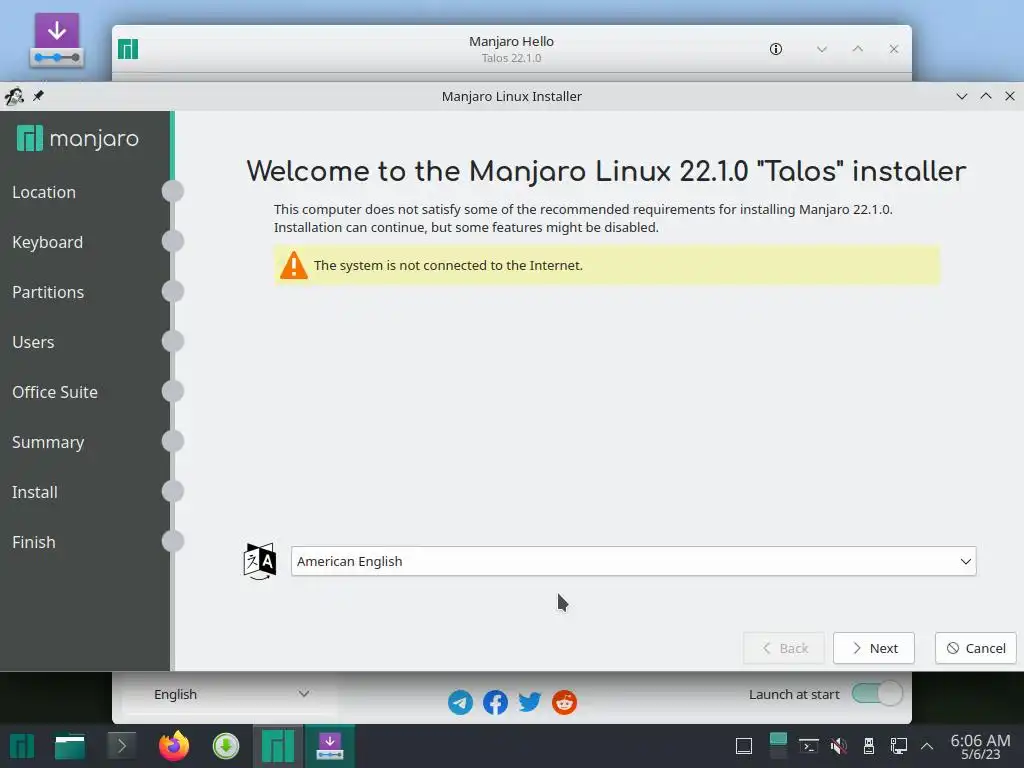Switch to Manjaro Installer taskbar entry

[x=330, y=746]
